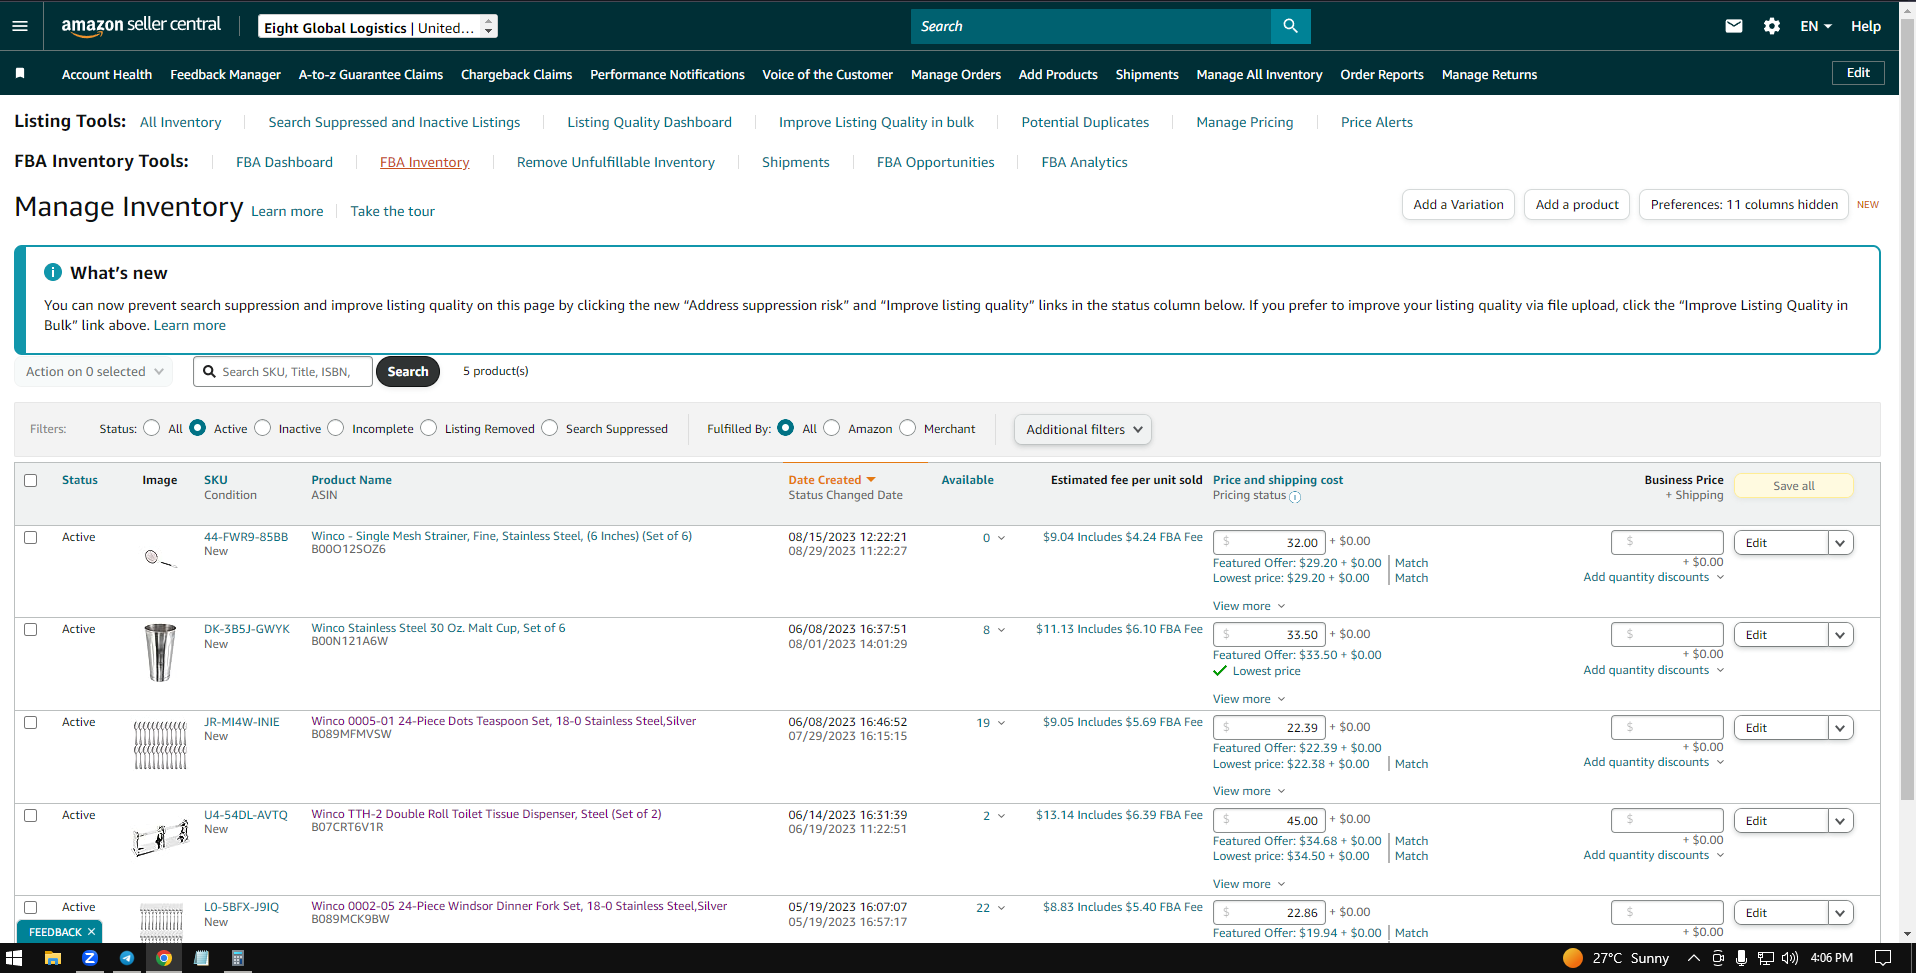The image size is (1916, 973).
Task: Check the box for SKU U4-54DL-AVTQ
Action: click(31, 815)
